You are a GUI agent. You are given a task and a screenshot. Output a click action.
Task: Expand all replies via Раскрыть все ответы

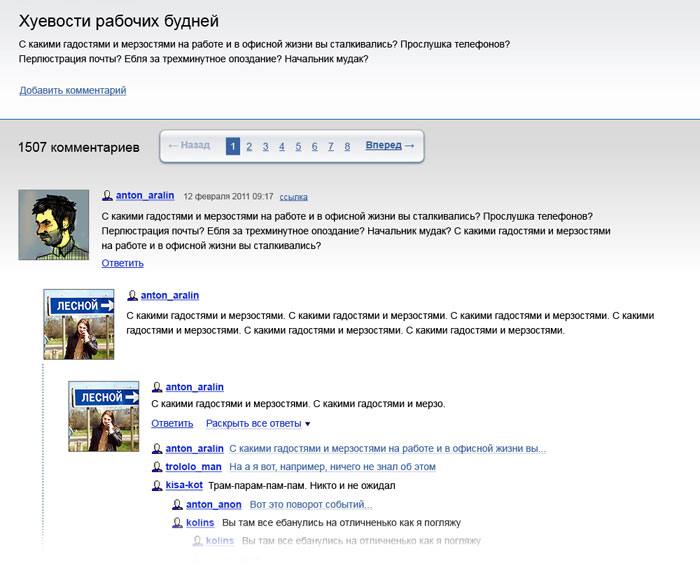[x=258, y=423]
